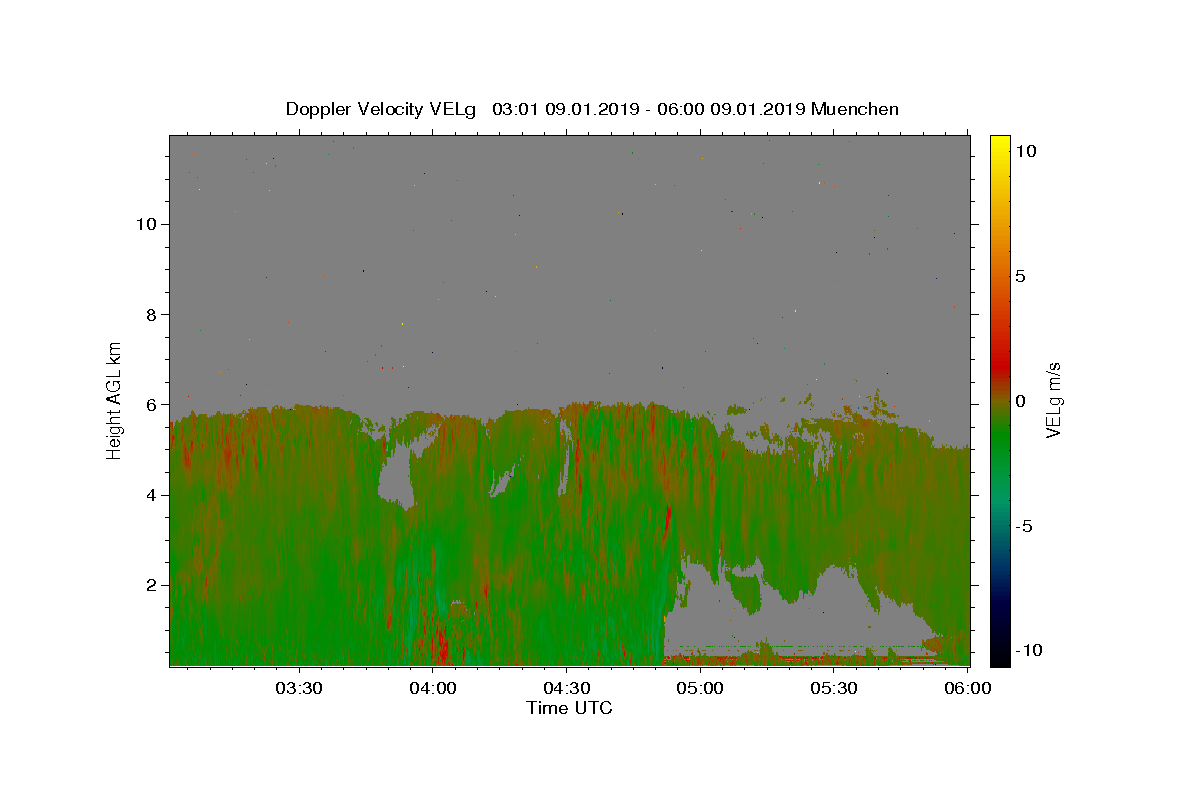Click the '04:30' time axis label
The image size is (1200, 800).
tap(567, 688)
